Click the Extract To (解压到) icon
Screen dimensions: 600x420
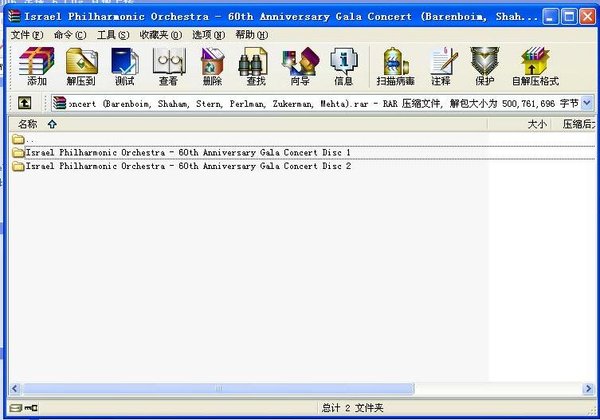point(81,66)
